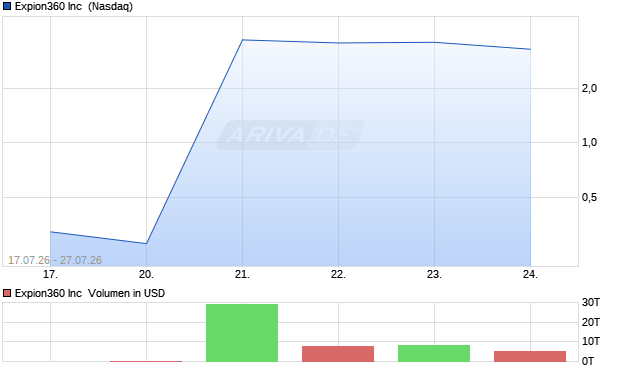Click the x-axis label 21.
The image size is (620, 371).
[242, 274]
